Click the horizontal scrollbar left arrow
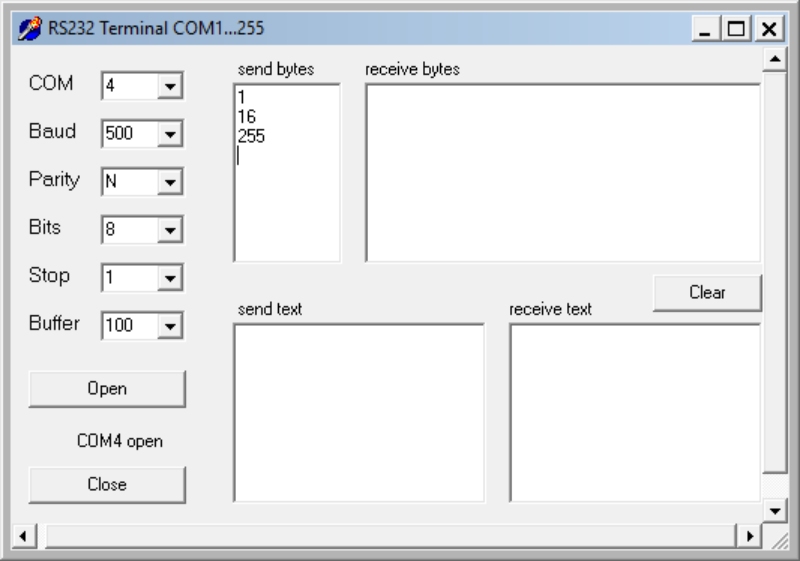800x561 pixels. point(24,536)
